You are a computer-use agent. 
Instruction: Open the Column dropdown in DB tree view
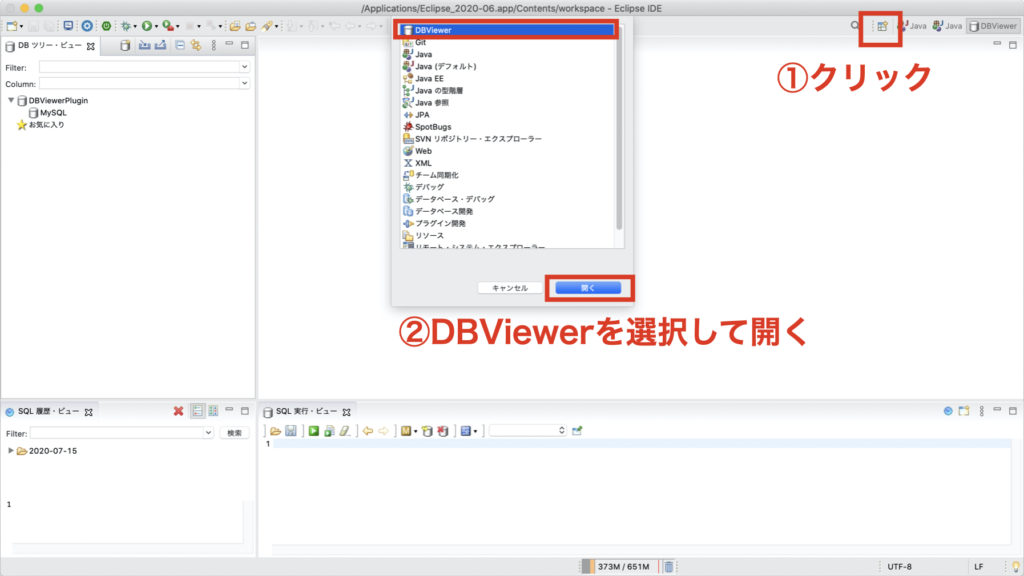click(244, 84)
